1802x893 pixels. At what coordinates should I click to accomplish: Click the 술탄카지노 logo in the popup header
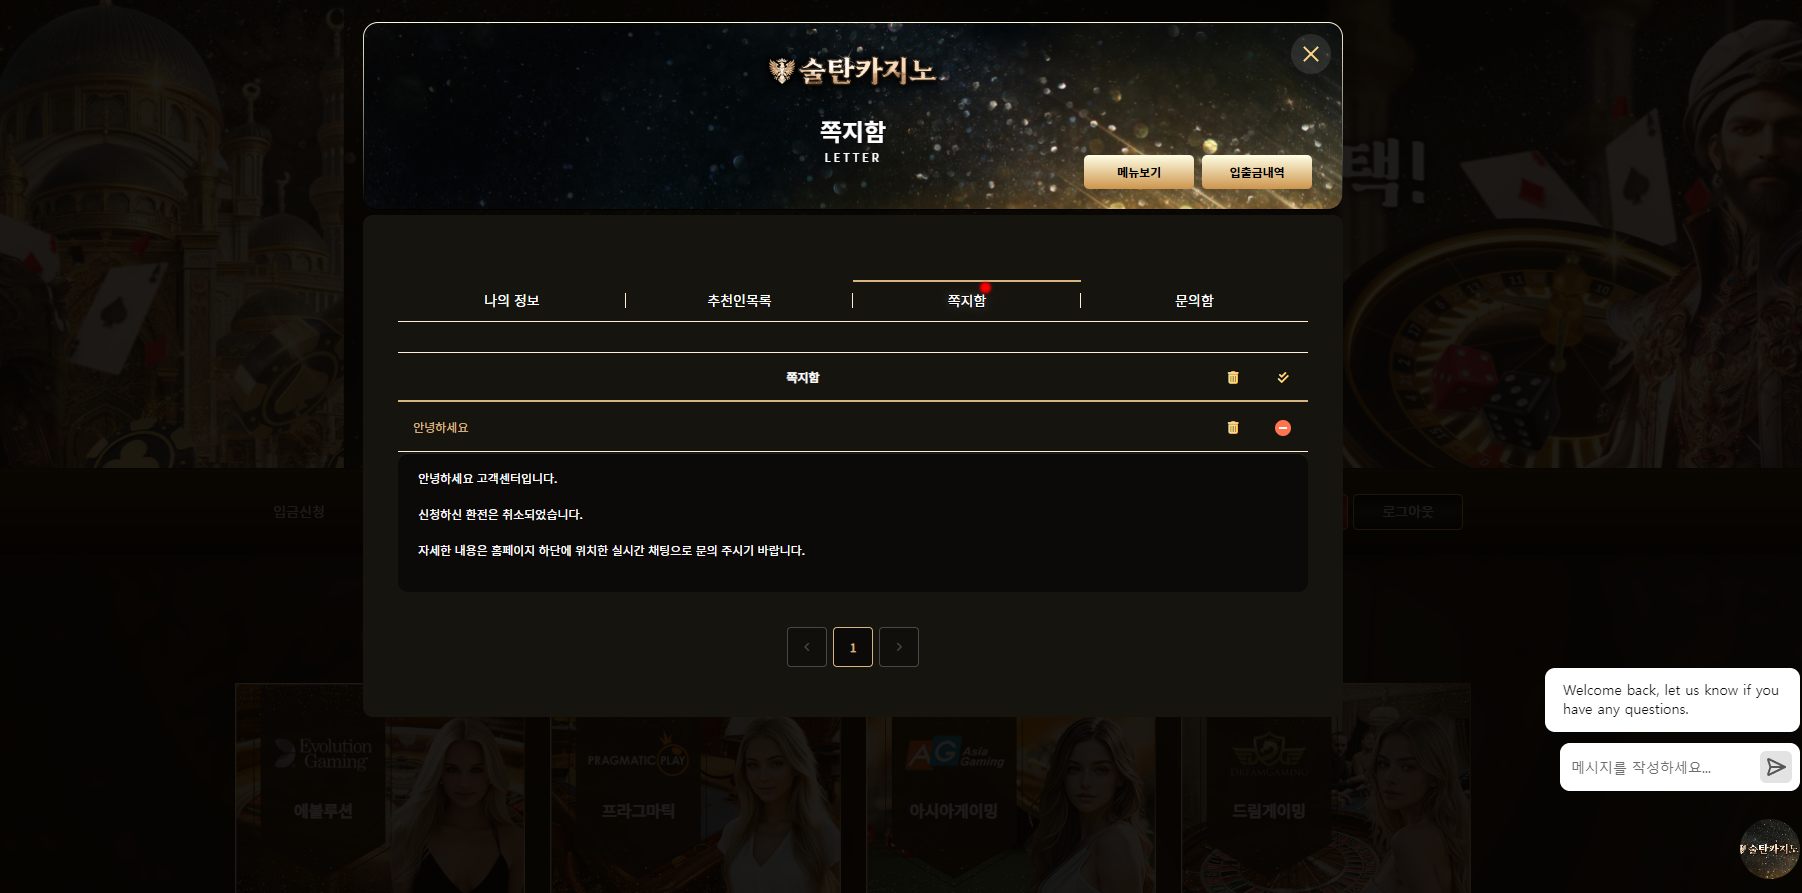tap(852, 71)
